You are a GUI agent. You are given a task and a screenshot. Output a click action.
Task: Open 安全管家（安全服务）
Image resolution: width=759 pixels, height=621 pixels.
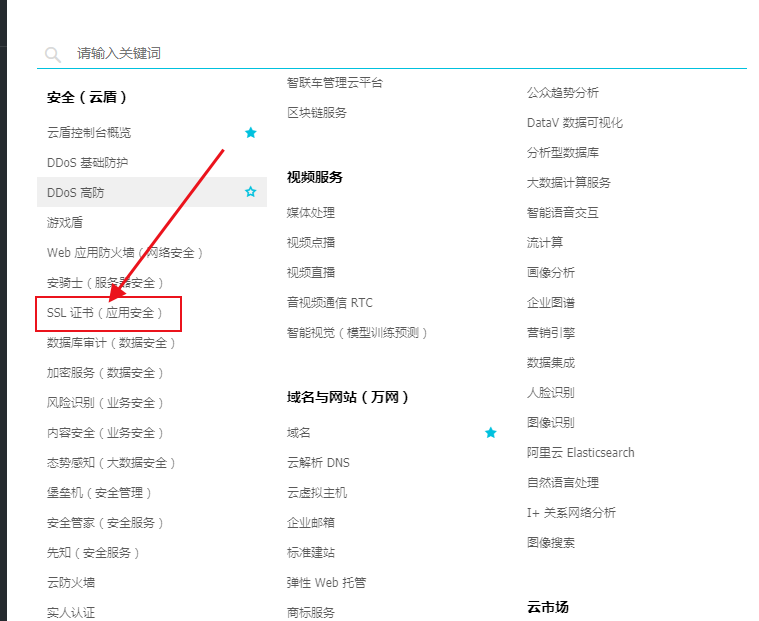[x=106, y=523]
